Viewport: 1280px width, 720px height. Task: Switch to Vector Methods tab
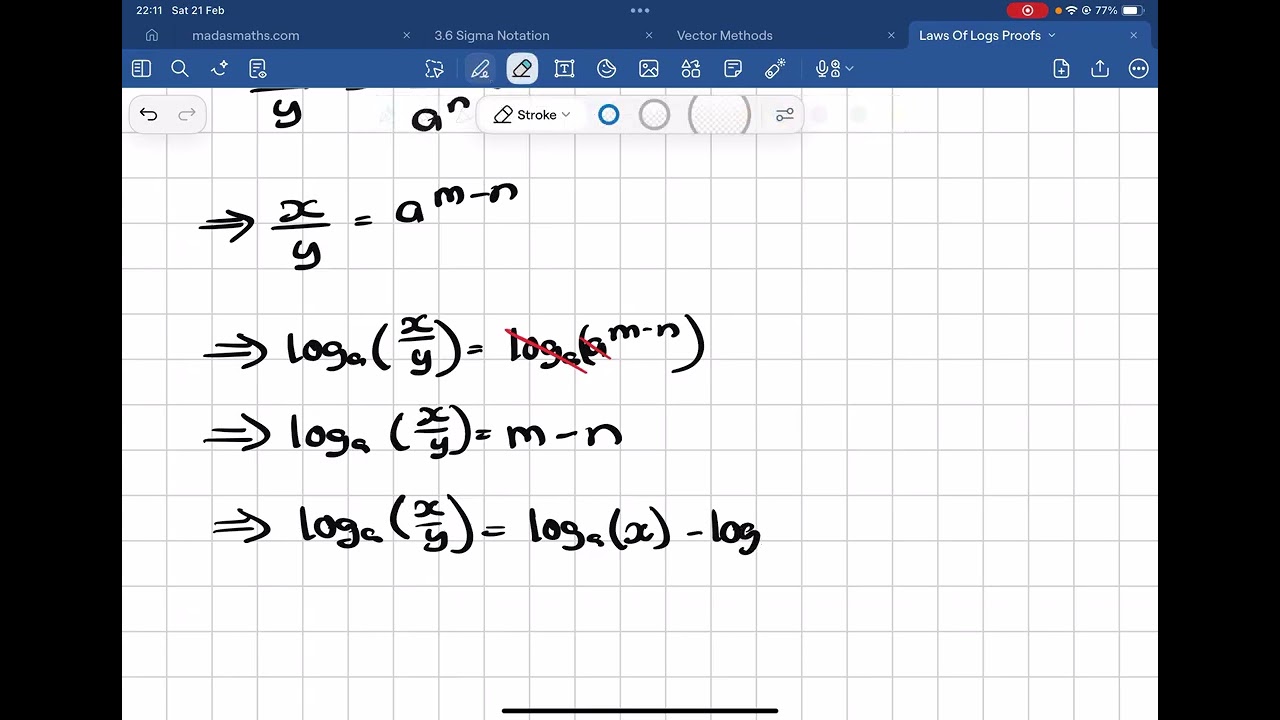click(x=725, y=35)
